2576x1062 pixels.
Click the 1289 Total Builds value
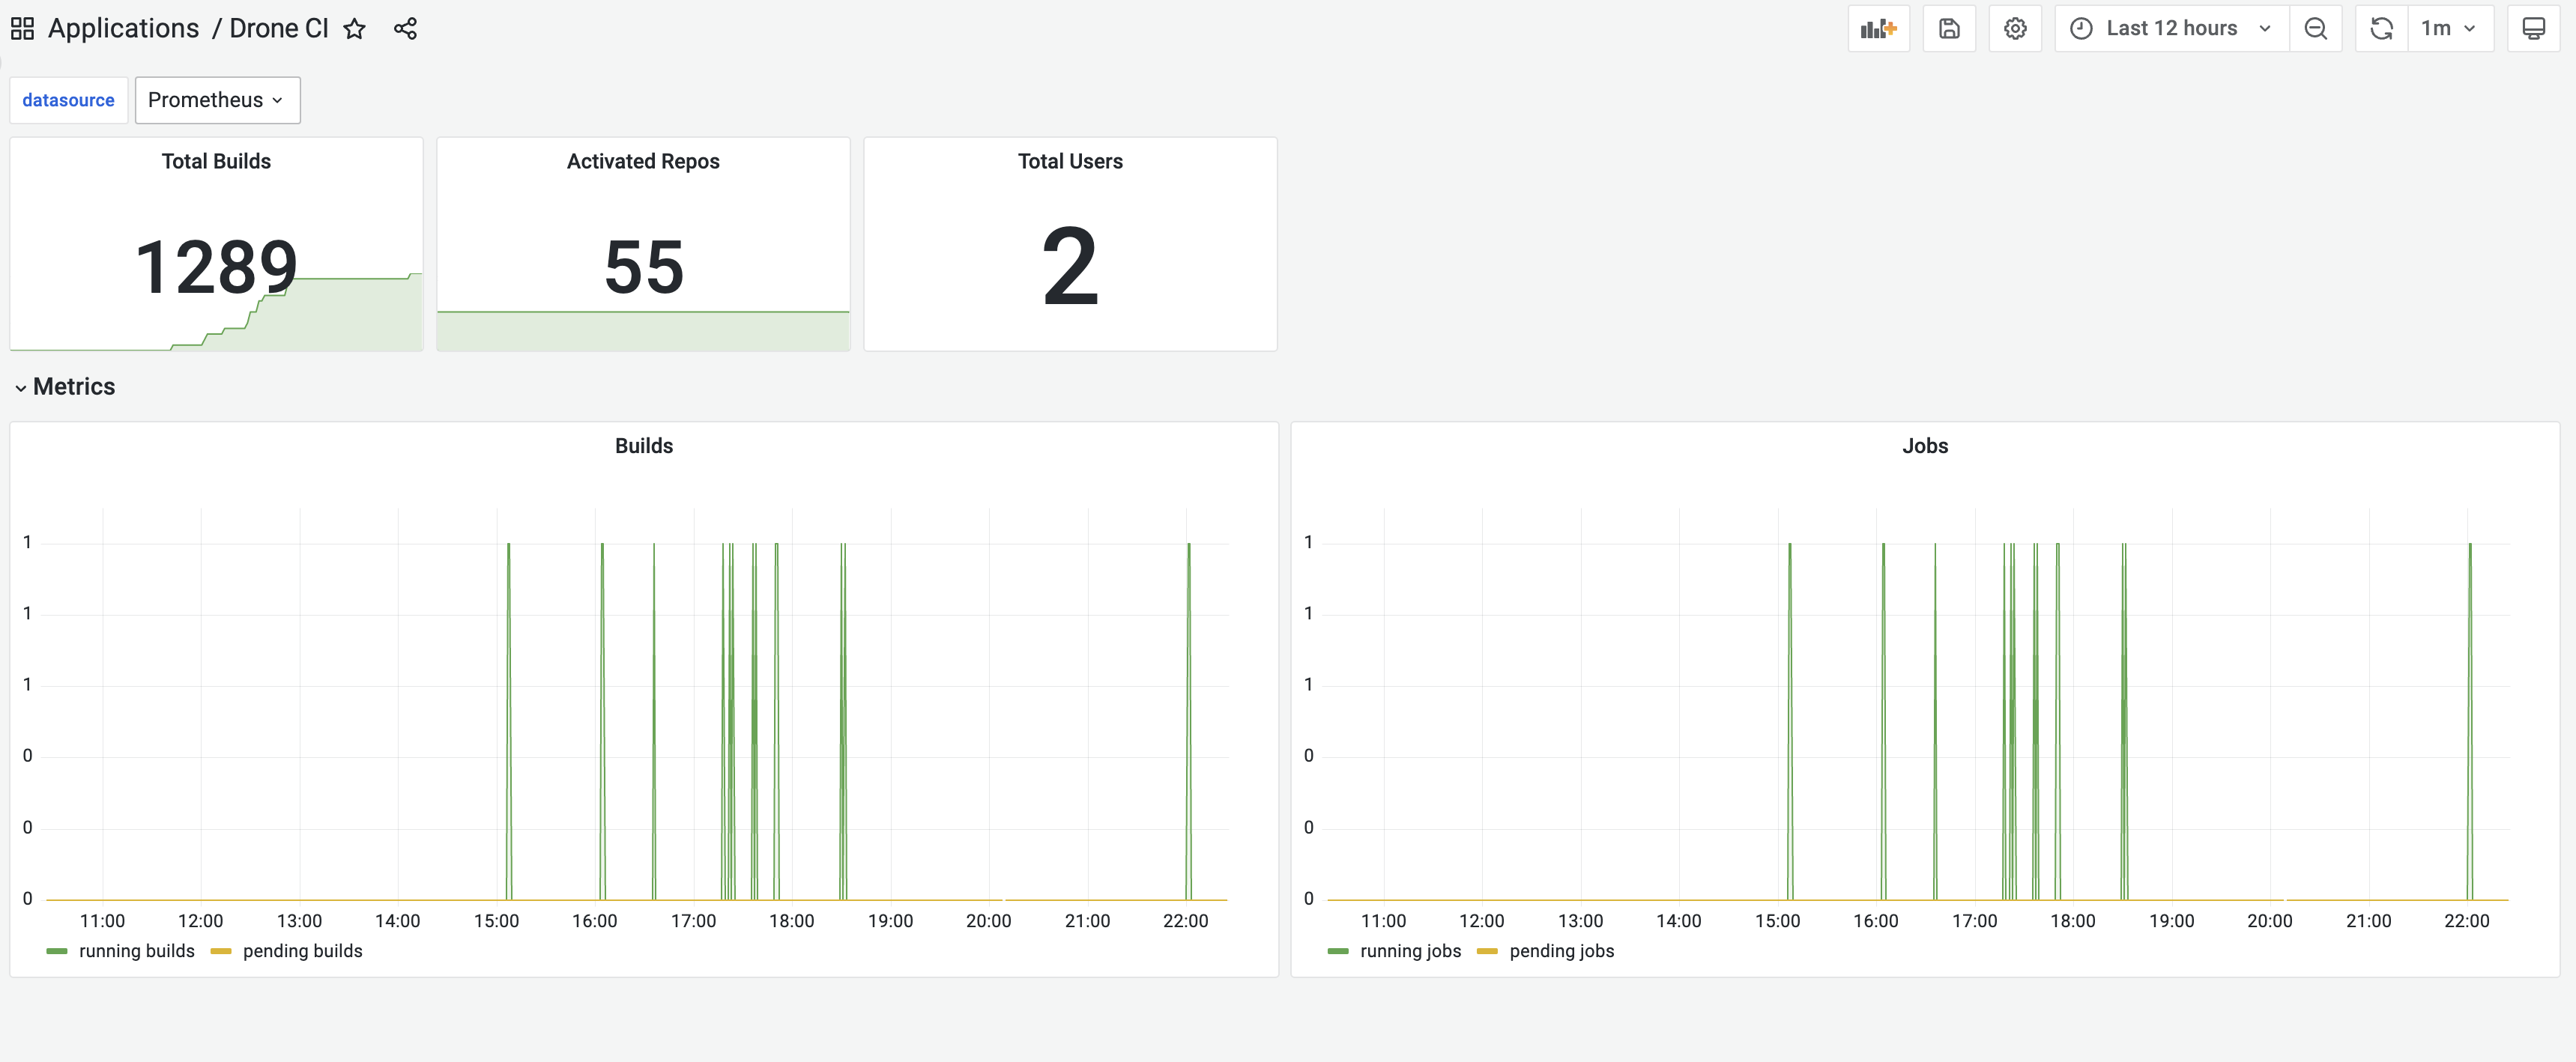[216, 268]
